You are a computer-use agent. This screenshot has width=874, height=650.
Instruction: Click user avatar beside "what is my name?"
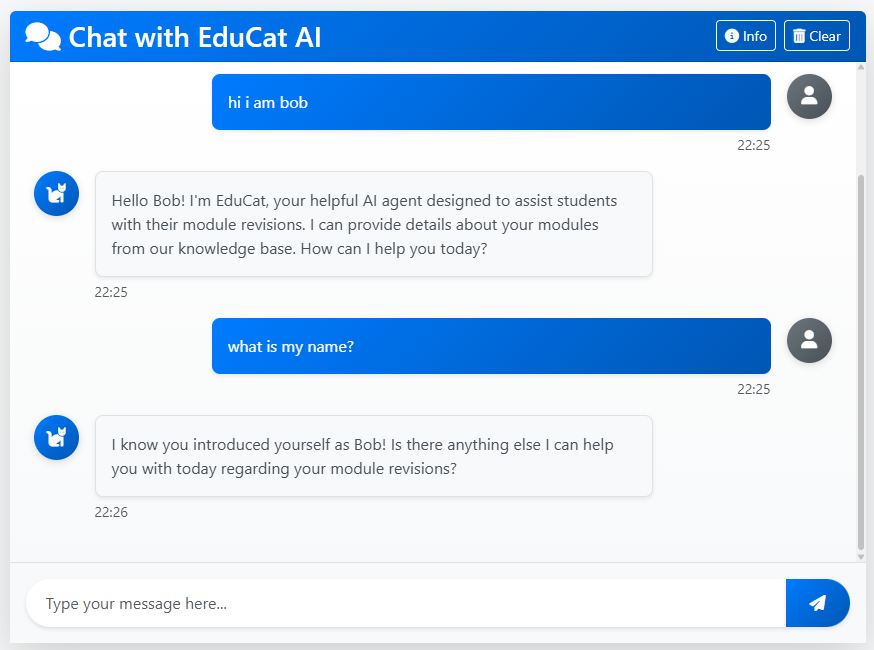pos(809,340)
